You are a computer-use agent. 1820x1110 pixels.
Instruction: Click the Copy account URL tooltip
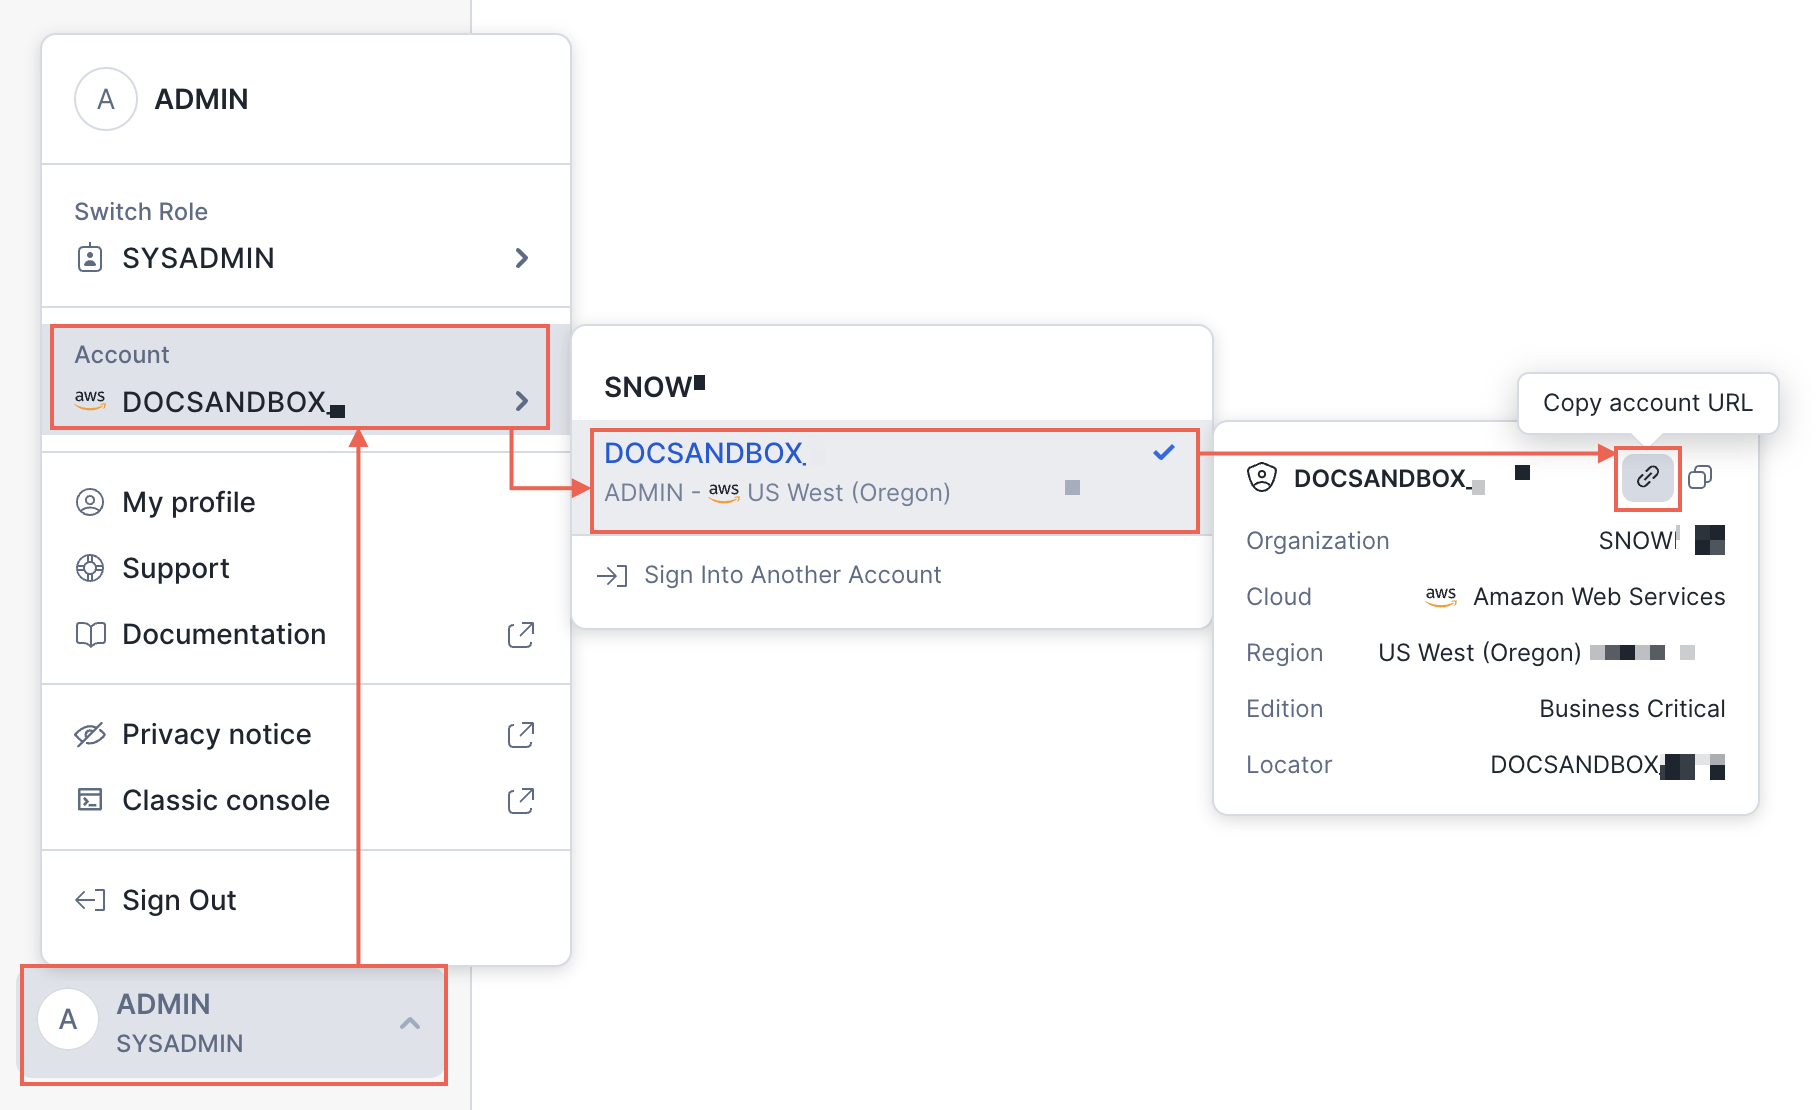tap(1648, 403)
